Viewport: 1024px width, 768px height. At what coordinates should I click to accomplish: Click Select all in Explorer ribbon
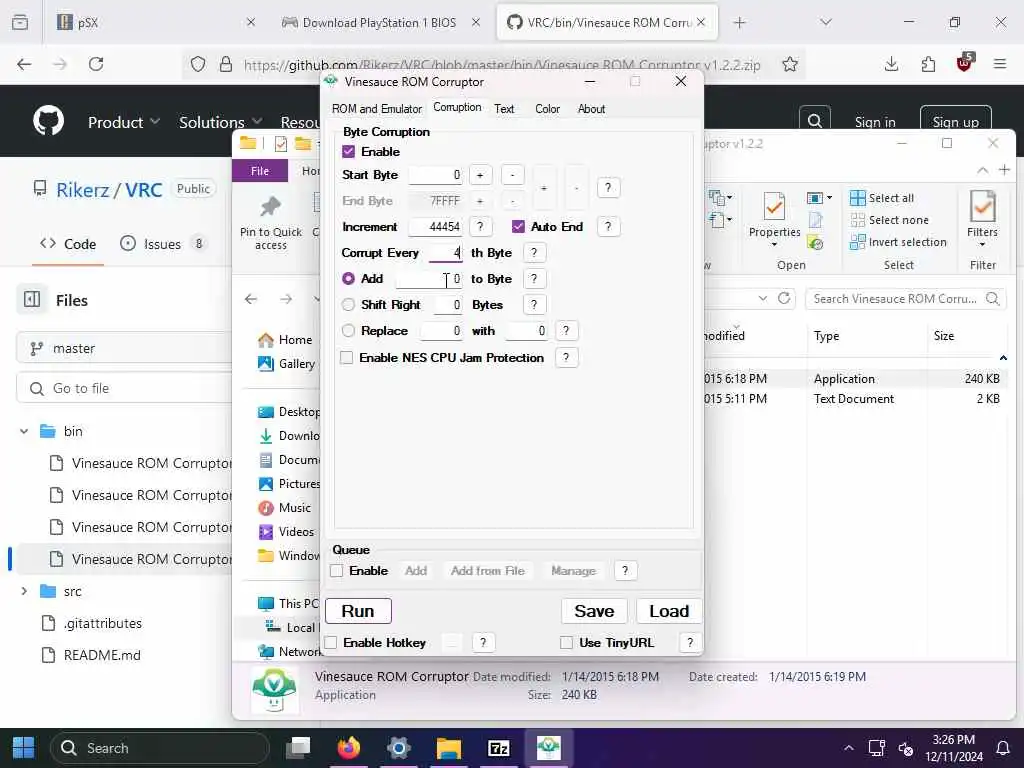pyautogui.click(x=882, y=198)
